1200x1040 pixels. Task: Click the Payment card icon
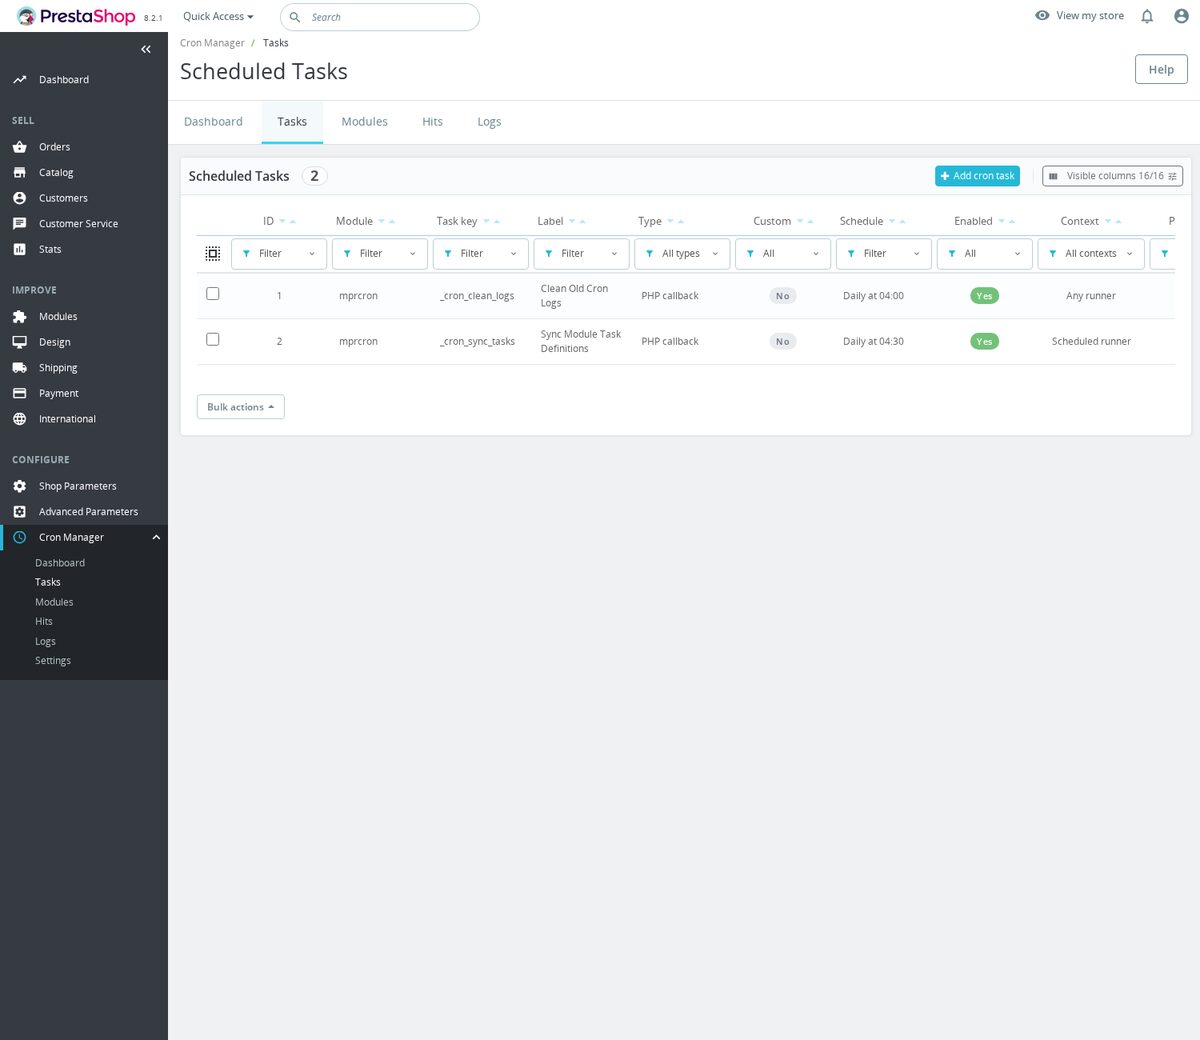[19, 394]
